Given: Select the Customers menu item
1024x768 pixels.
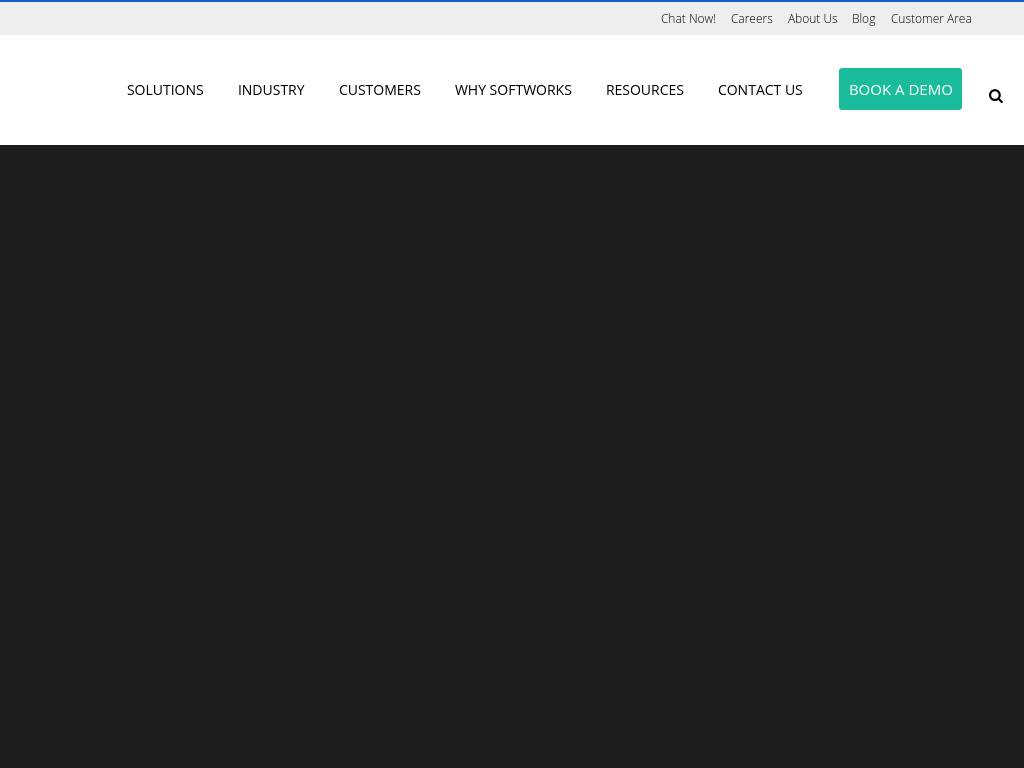Looking at the screenshot, I should click(x=379, y=90).
